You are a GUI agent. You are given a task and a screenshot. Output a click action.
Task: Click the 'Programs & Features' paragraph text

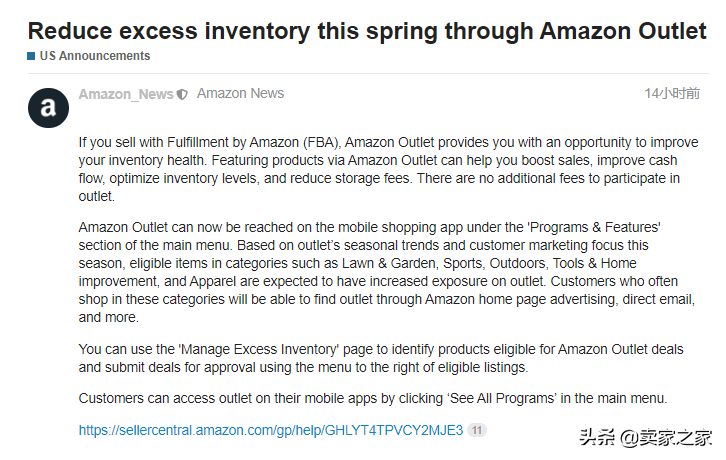pos(387,272)
